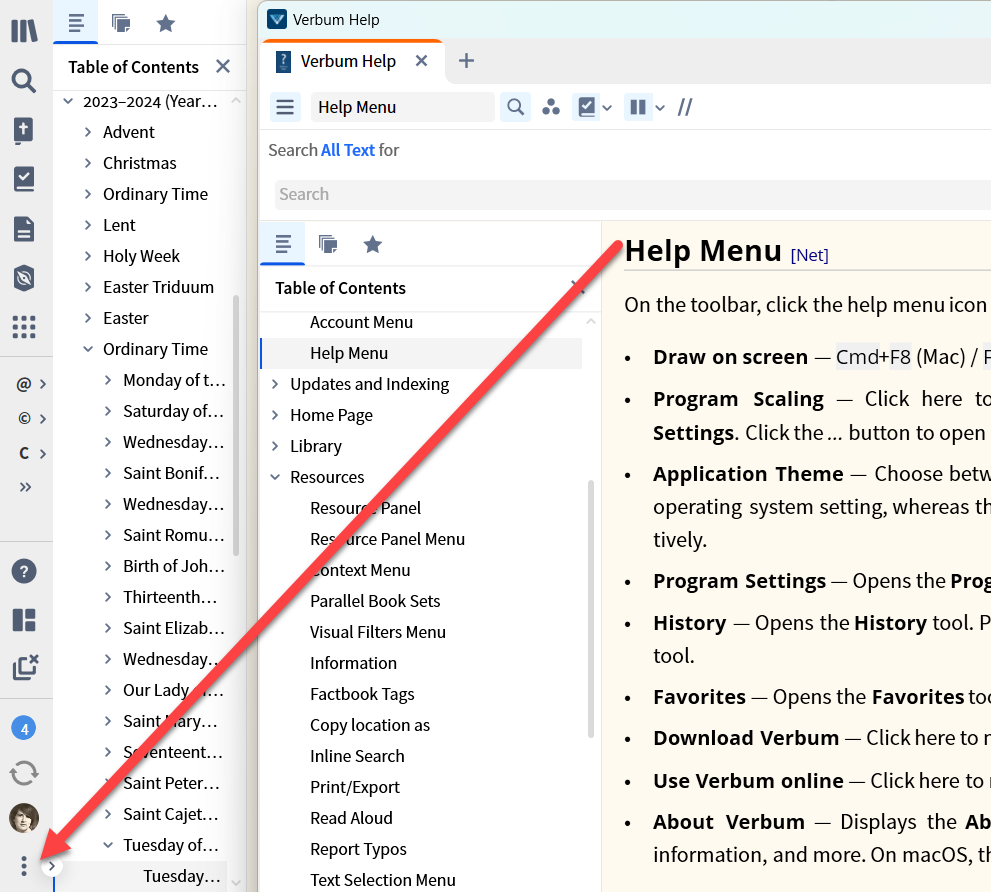Select the Search magnifier in the left sidebar
991x892 pixels.
24,81
